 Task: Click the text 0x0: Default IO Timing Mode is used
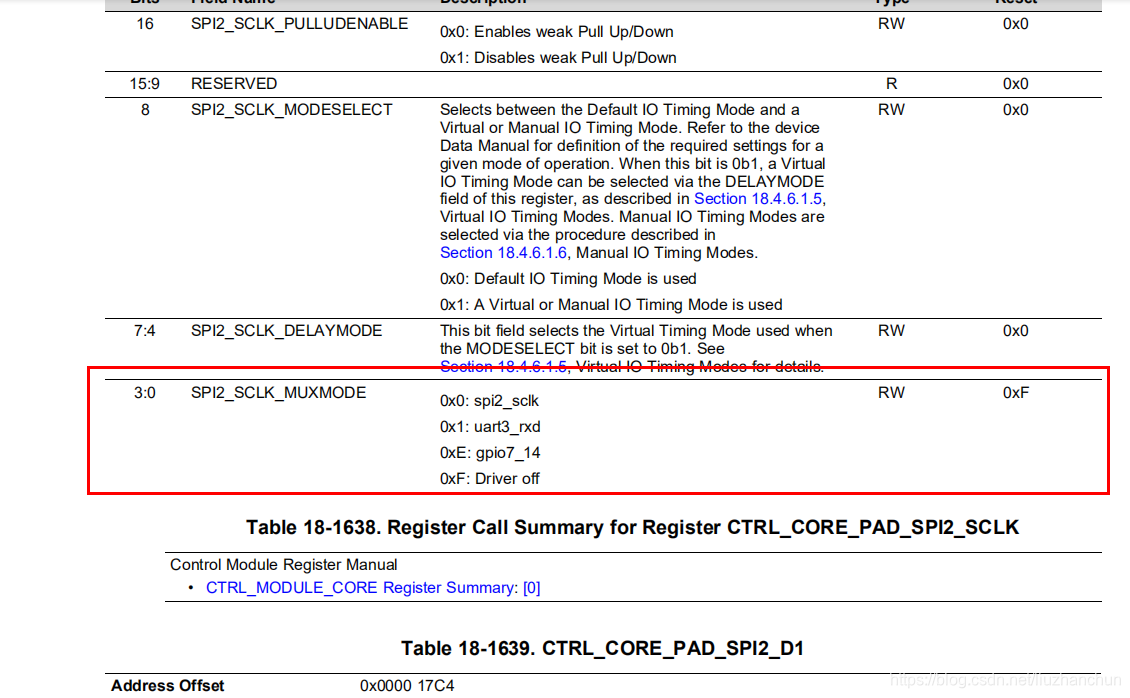click(x=568, y=279)
